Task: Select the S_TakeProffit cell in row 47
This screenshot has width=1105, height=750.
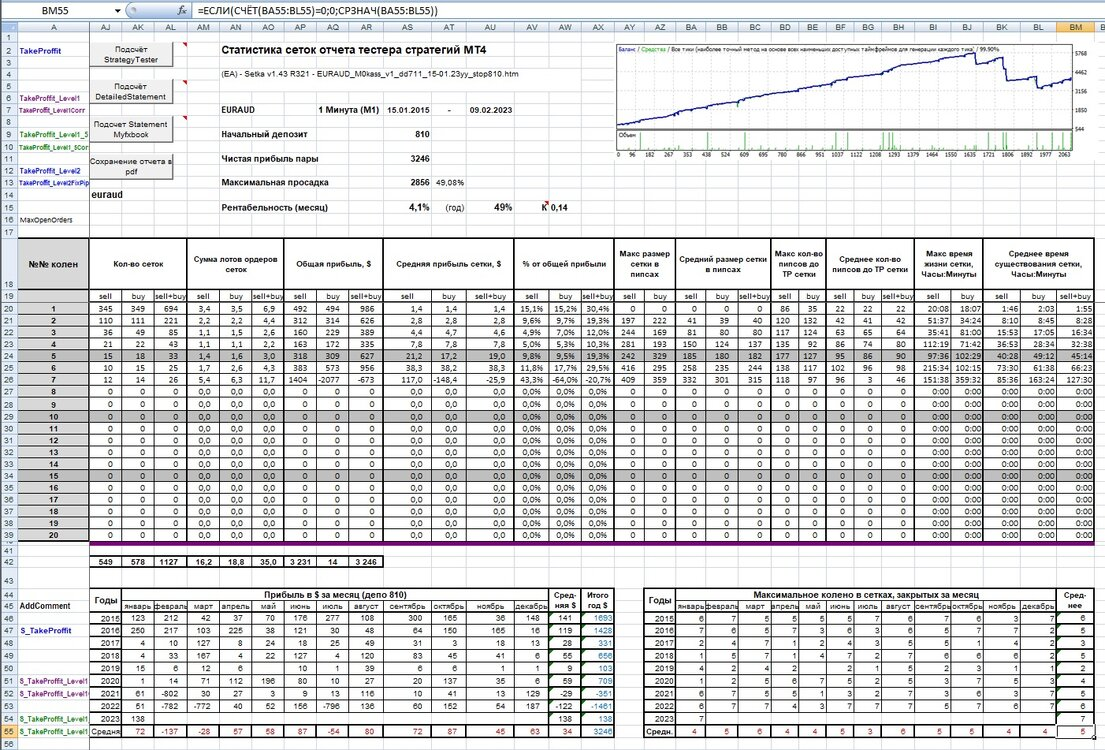Action: (54, 630)
